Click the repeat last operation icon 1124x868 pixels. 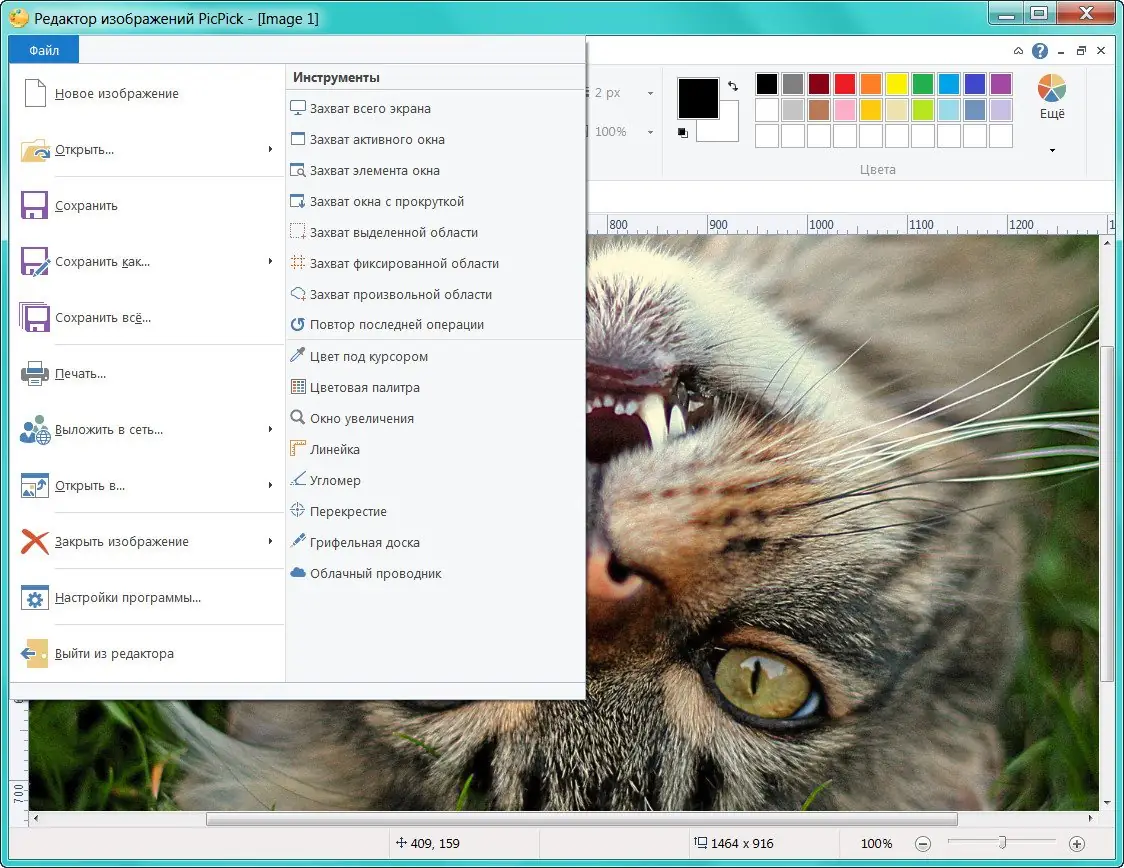pos(297,325)
